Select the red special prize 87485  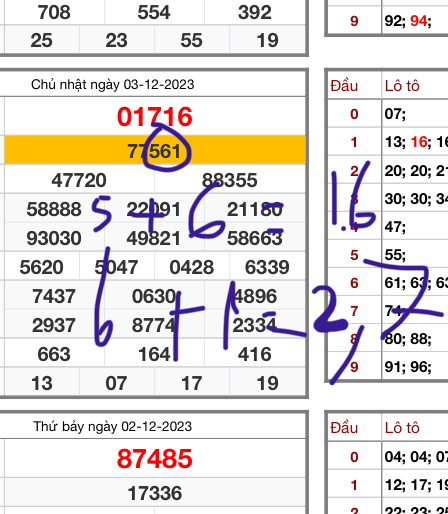click(x=155, y=459)
